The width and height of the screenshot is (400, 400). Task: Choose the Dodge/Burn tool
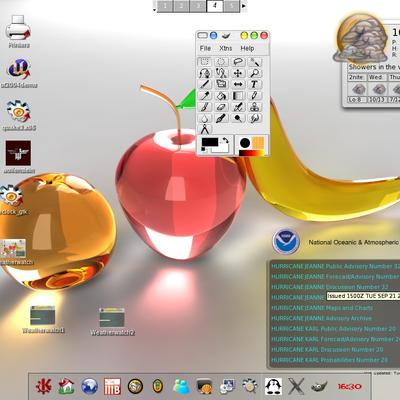[x=238, y=118]
